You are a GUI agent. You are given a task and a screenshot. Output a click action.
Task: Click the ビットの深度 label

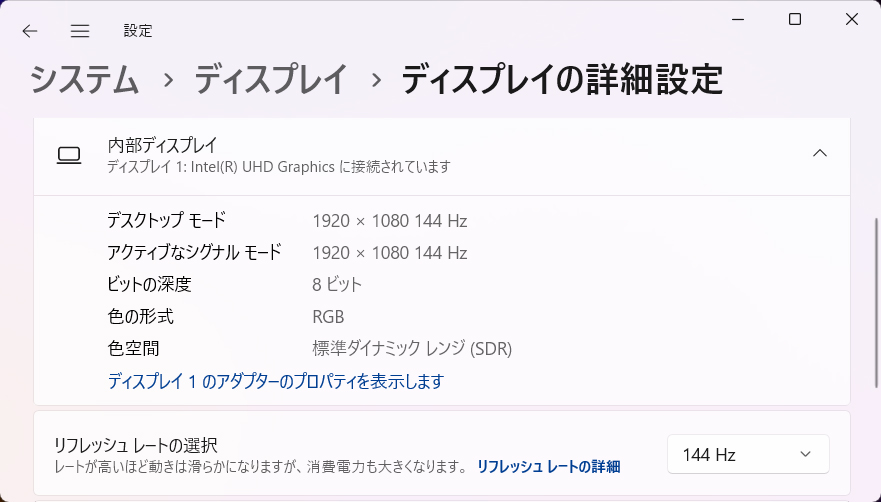click(x=149, y=284)
